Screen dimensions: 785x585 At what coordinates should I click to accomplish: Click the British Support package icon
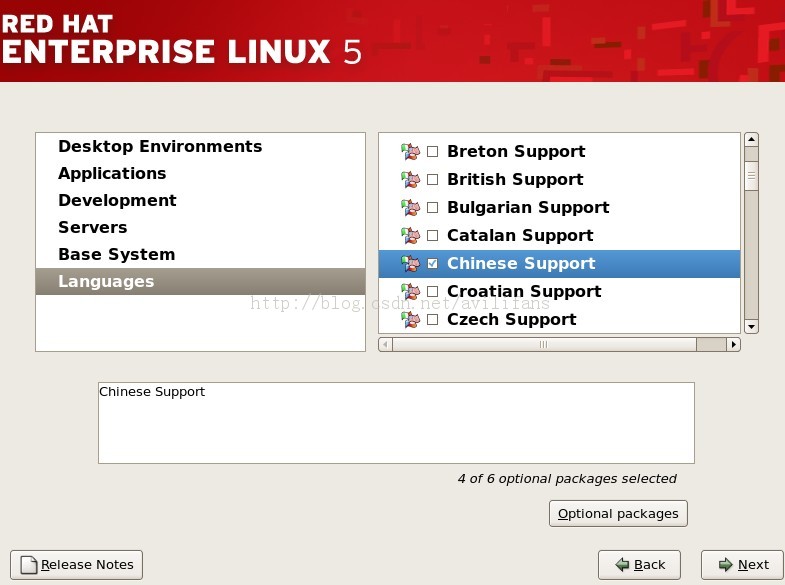410,180
